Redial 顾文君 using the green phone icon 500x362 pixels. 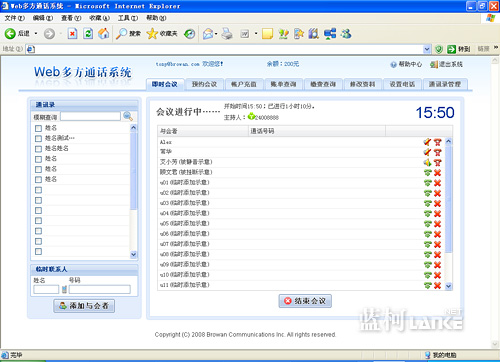[427, 173]
